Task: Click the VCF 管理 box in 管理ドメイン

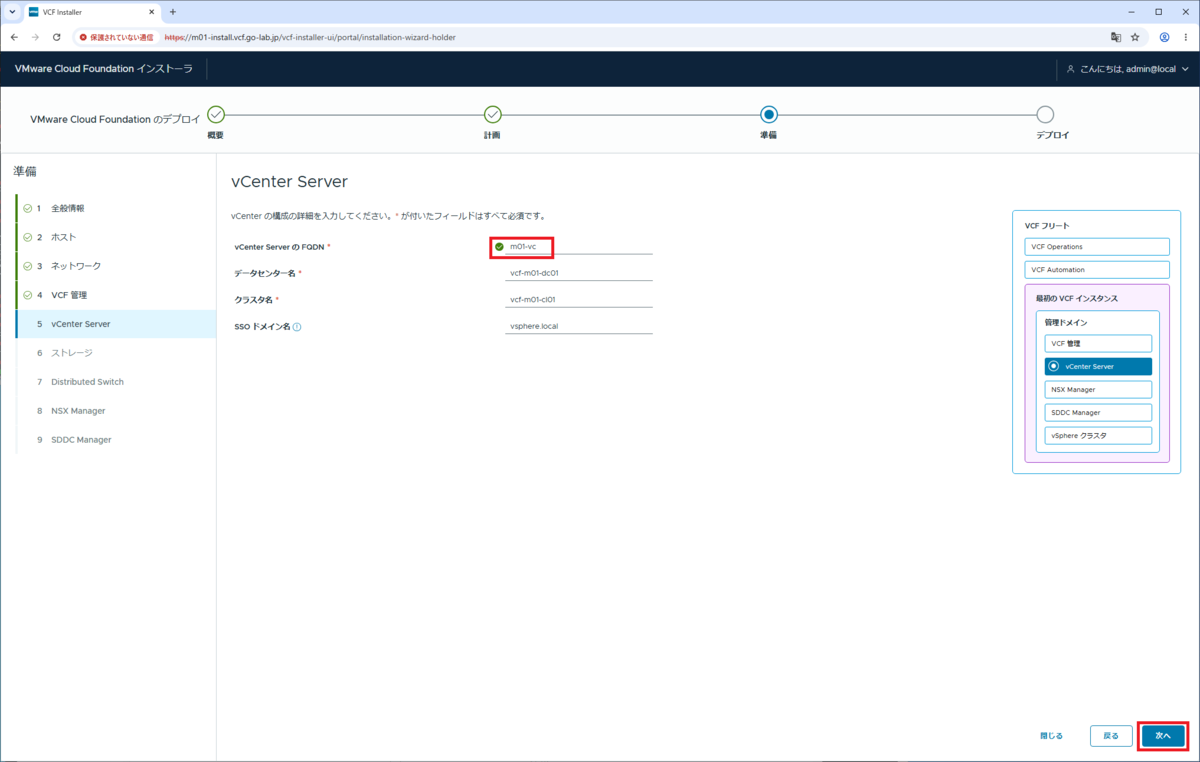Action: (1098, 343)
